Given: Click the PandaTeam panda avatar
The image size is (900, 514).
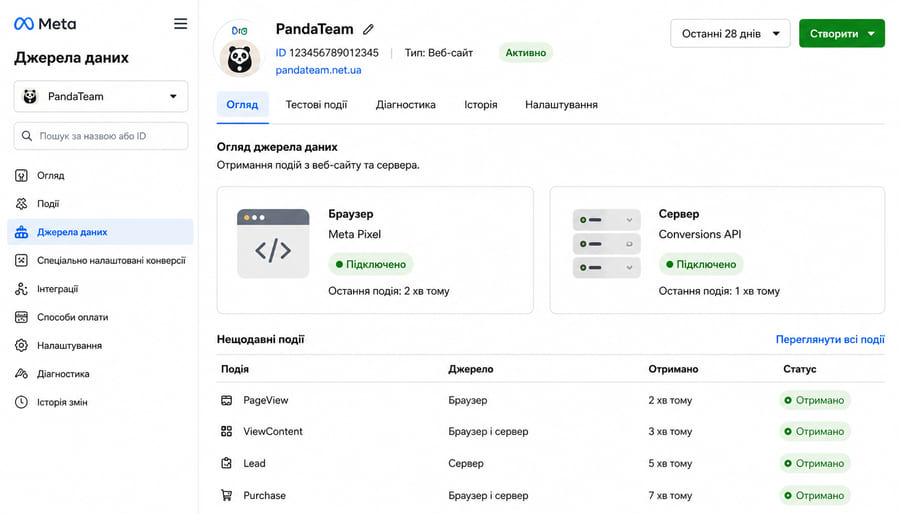Looking at the screenshot, I should click(x=239, y=59).
